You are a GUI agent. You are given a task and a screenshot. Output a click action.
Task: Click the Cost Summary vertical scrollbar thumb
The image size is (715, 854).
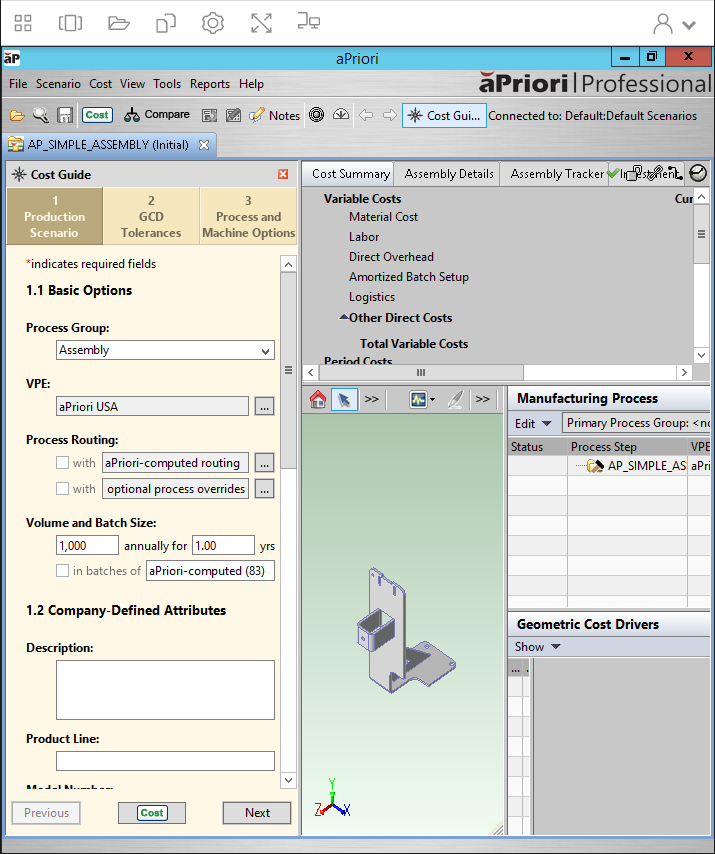tap(701, 234)
